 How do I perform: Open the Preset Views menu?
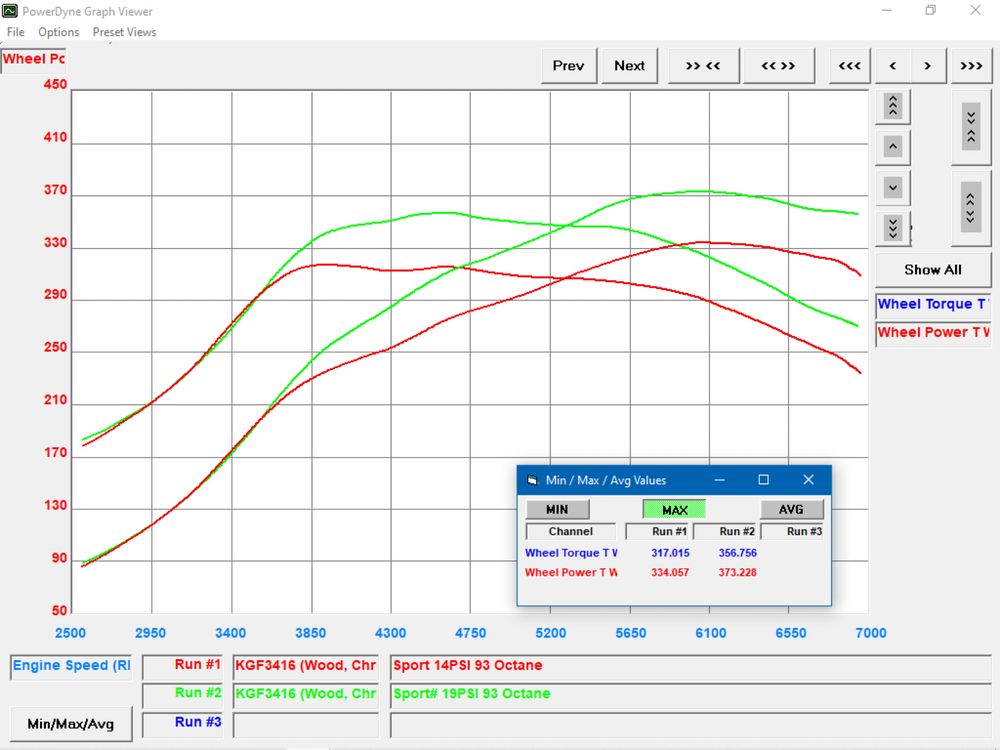coord(124,32)
